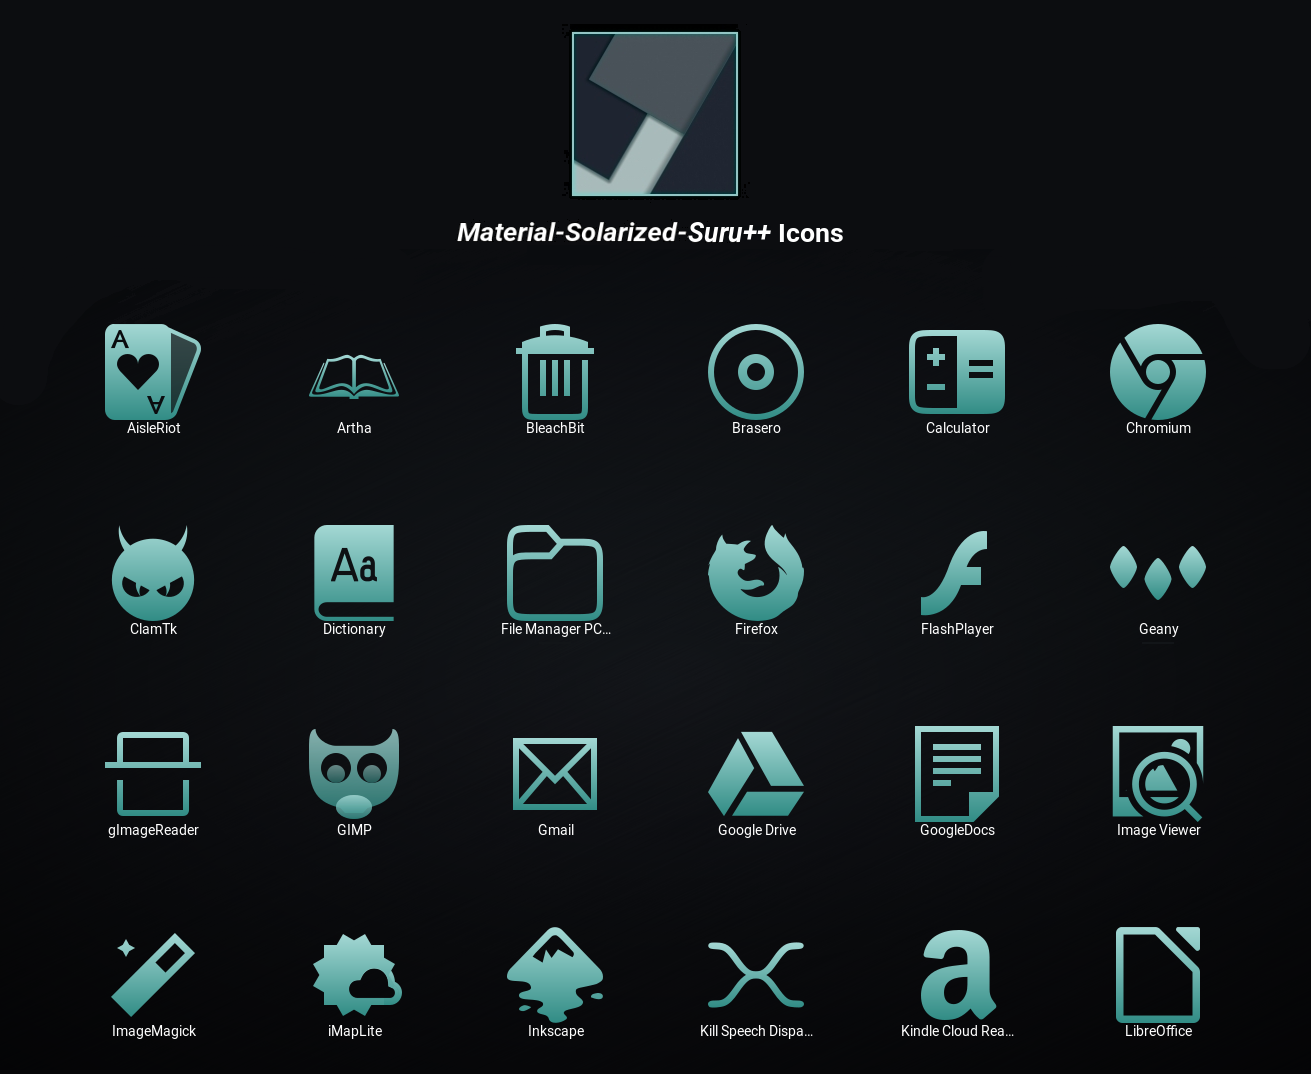Select the 'gImageReader' text label
This screenshot has height=1074, width=1311.
click(x=153, y=830)
